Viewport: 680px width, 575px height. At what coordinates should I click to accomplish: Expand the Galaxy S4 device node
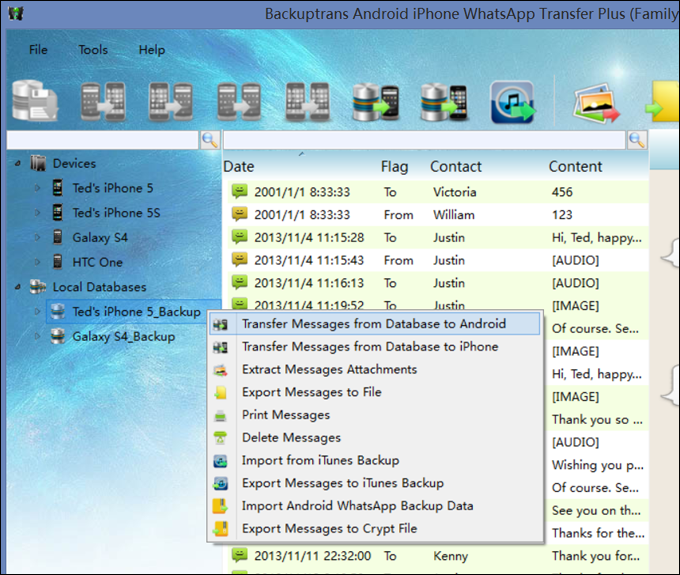[x=37, y=237]
